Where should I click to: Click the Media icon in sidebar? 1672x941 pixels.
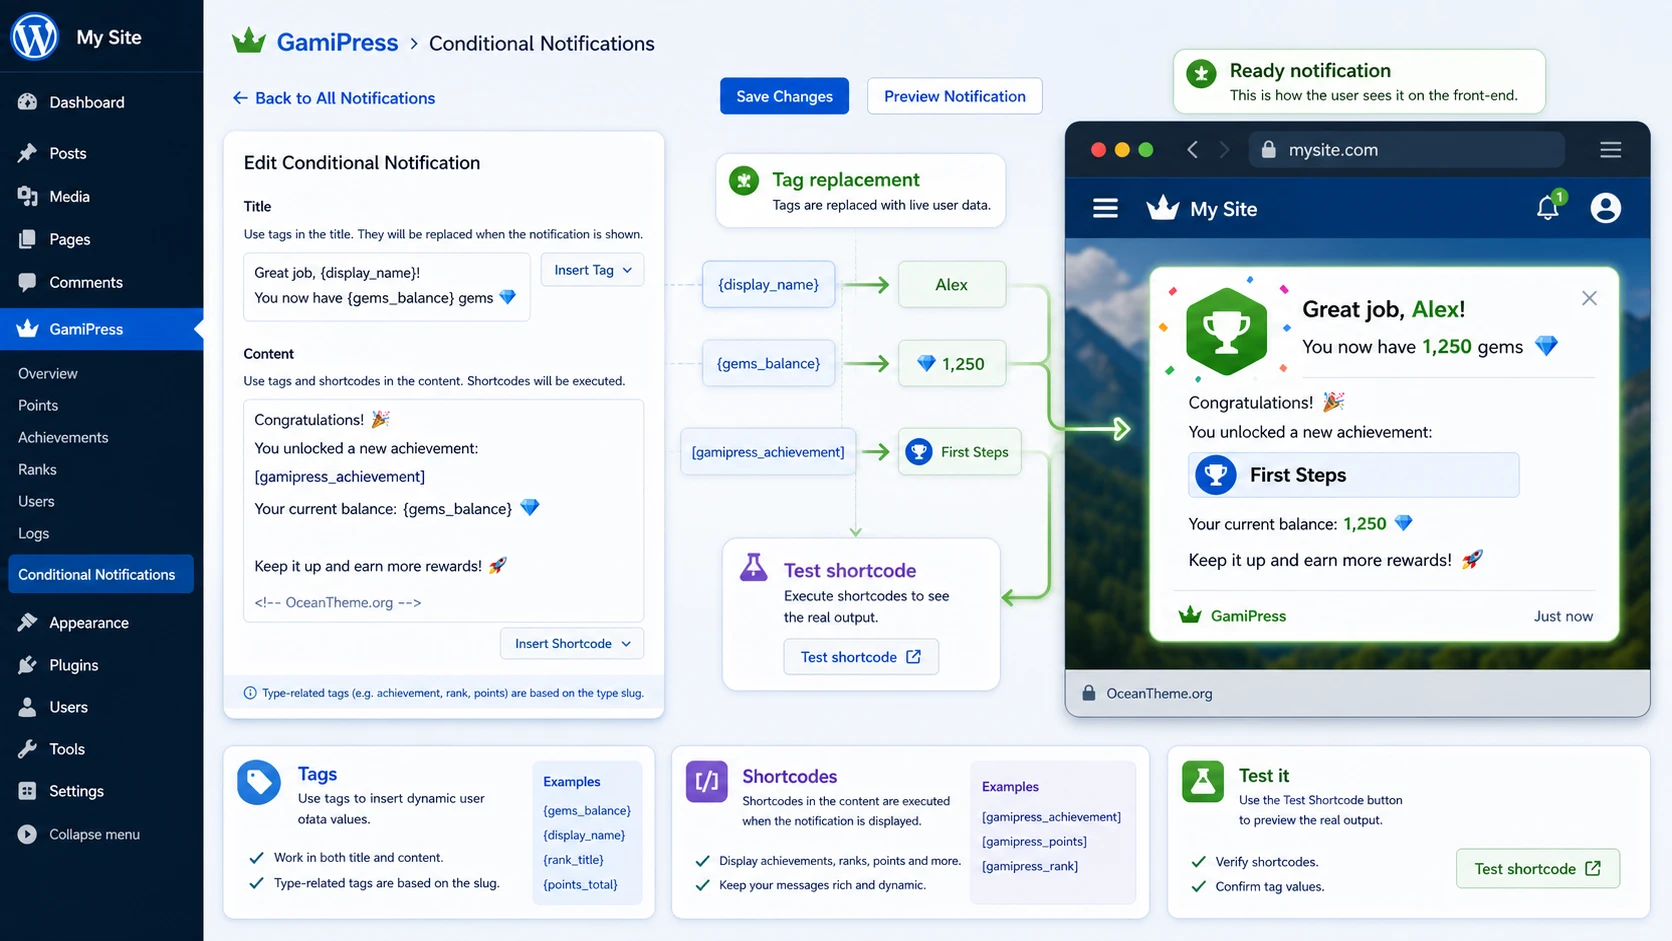[x=27, y=196]
